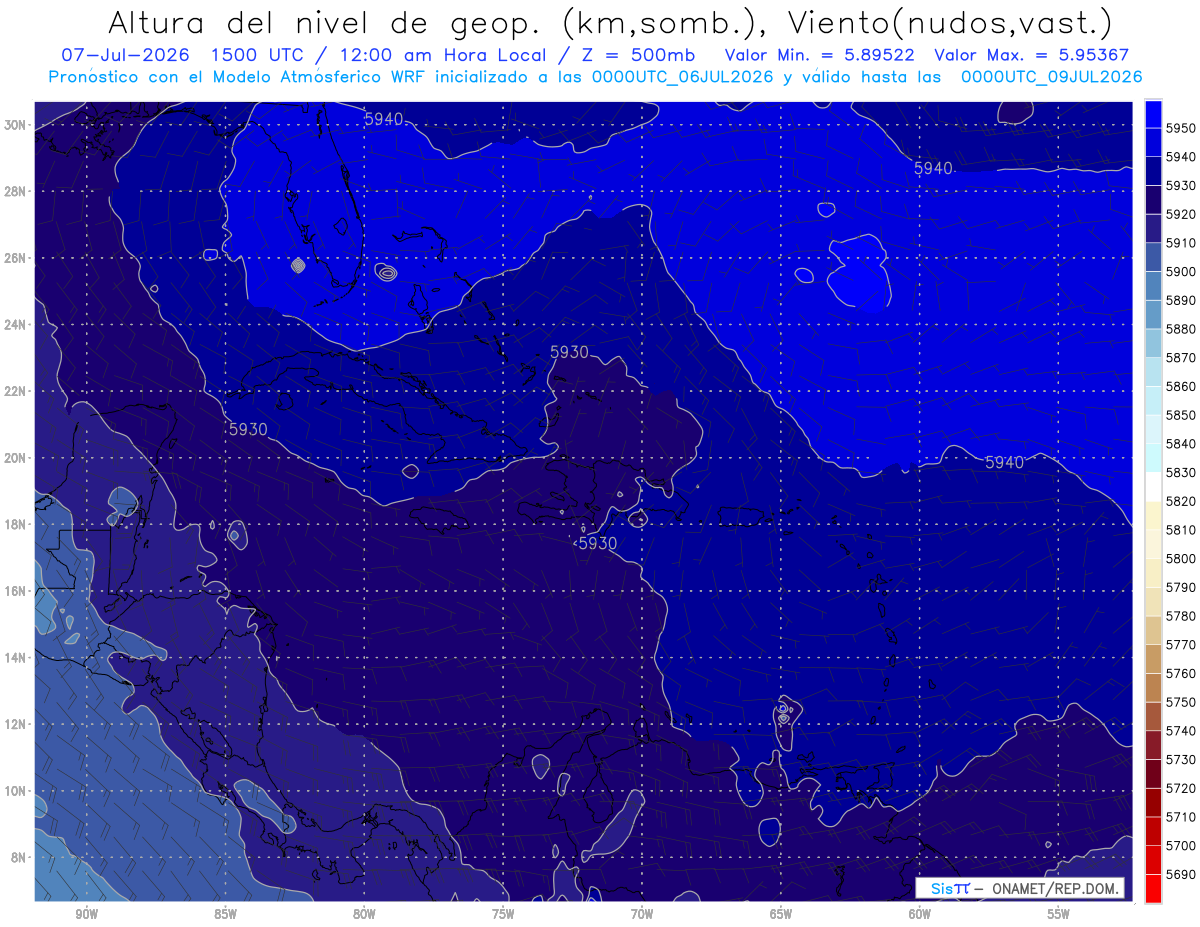1200x927 pixels.
Task: Click the 5930 contour label near 20N 84W
Action: (248, 429)
